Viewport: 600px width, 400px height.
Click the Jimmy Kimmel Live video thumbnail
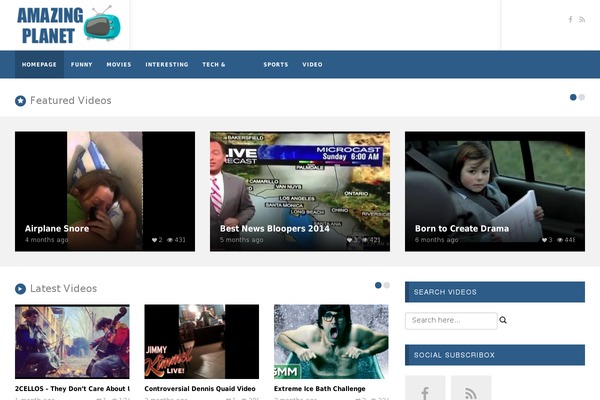tap(202, 341)
